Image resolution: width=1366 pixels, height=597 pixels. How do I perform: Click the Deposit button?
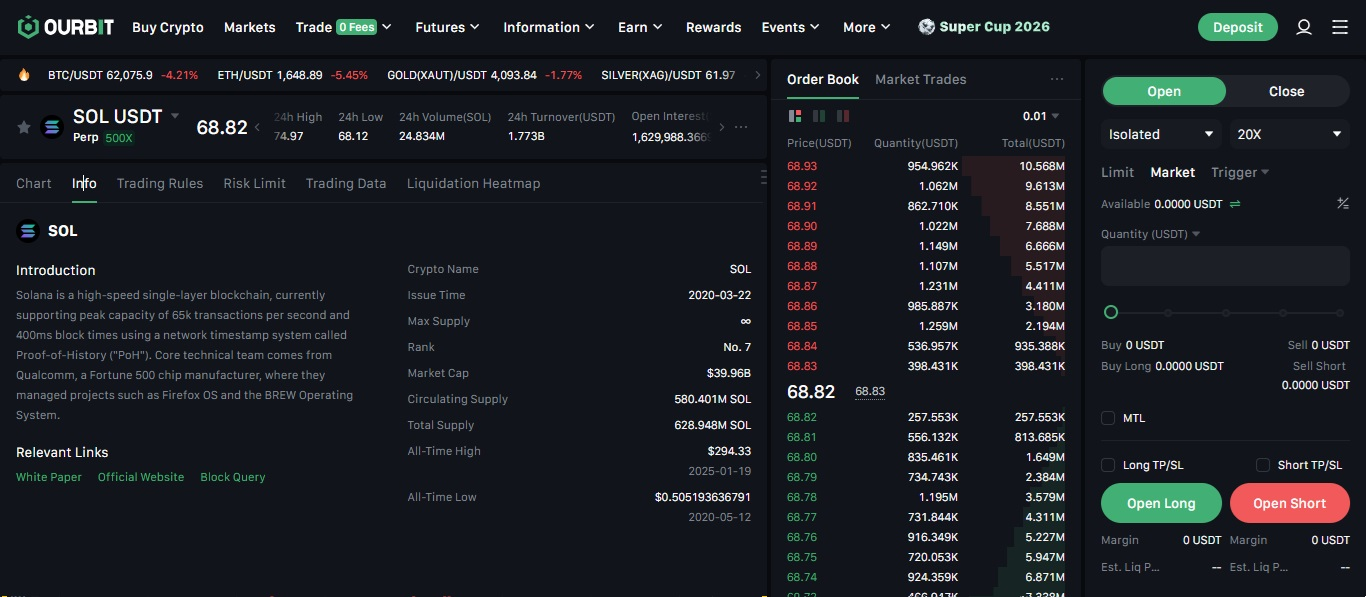(1238, 27)
